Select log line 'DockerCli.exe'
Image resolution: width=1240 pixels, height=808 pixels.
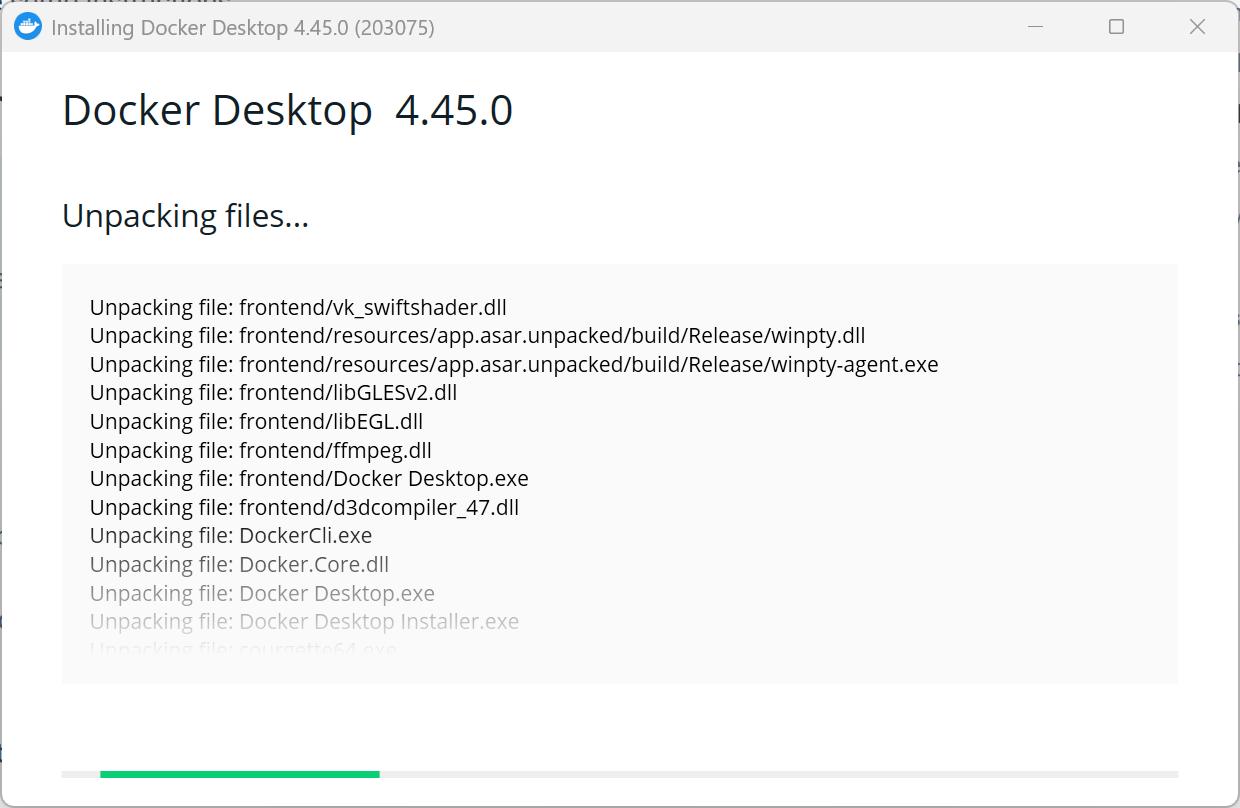pyautogui.click(x=231, y=536)
